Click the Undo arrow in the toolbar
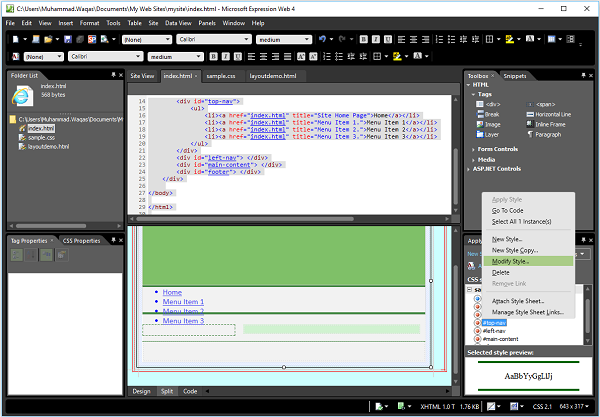The width and height of the screenshot is (600, 417). 322,40
